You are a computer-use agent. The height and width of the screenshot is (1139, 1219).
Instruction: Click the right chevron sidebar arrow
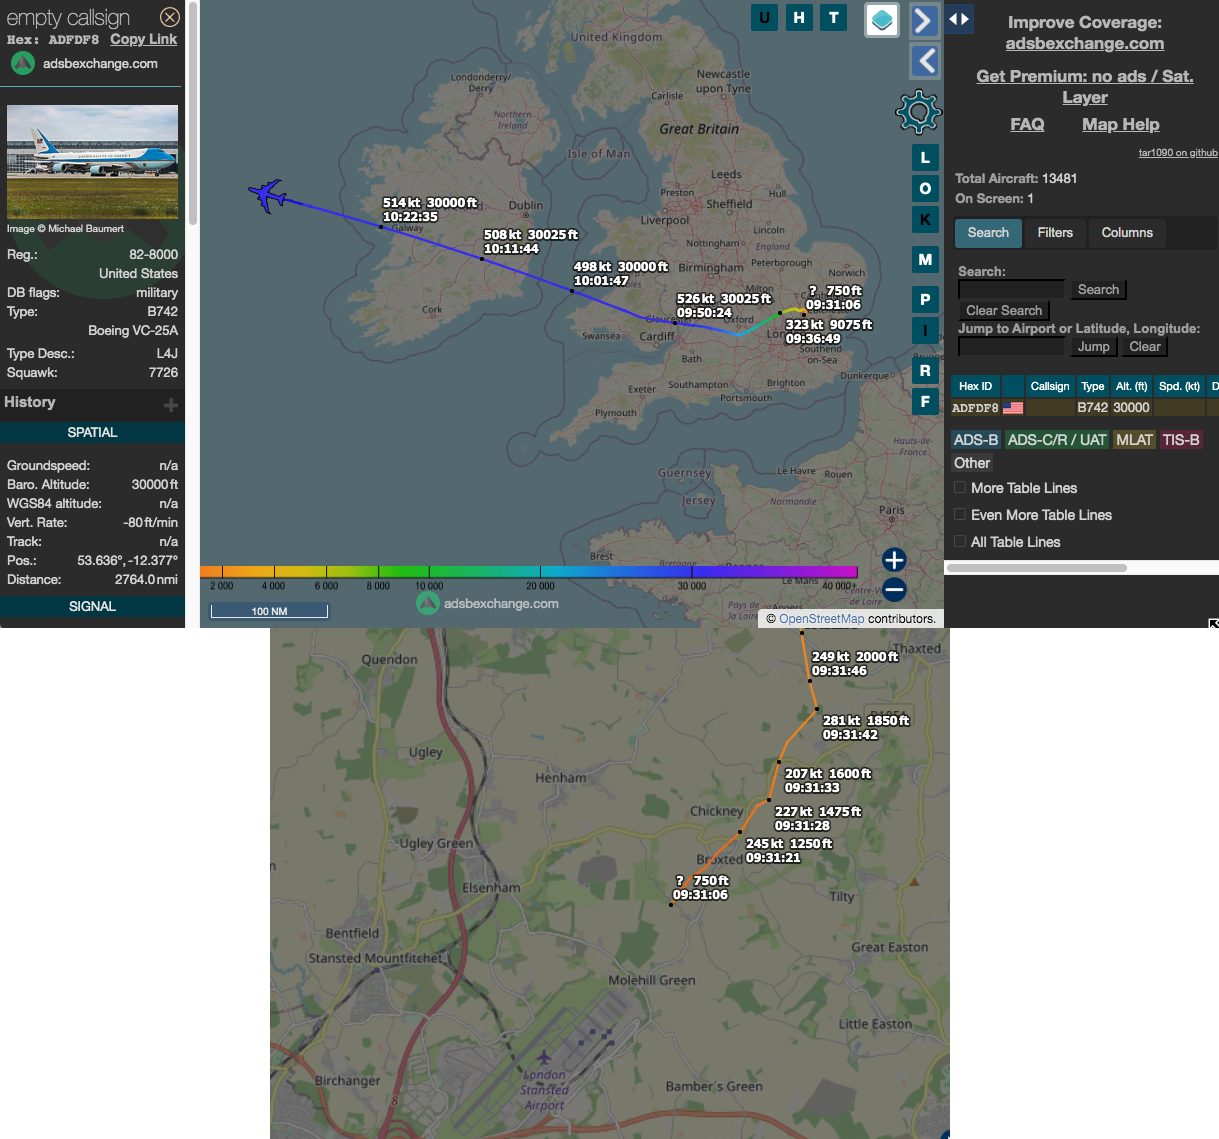pyautogui.click(x=924, y=20)
